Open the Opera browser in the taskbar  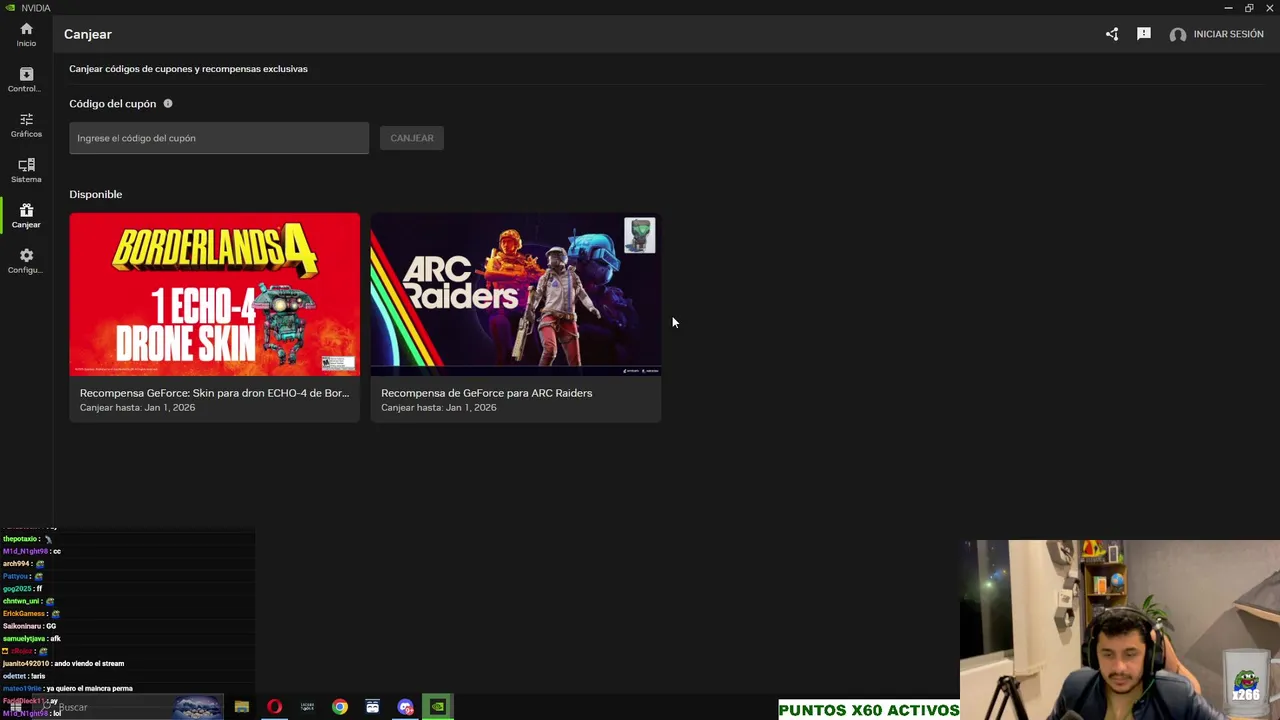click(274, 707)
